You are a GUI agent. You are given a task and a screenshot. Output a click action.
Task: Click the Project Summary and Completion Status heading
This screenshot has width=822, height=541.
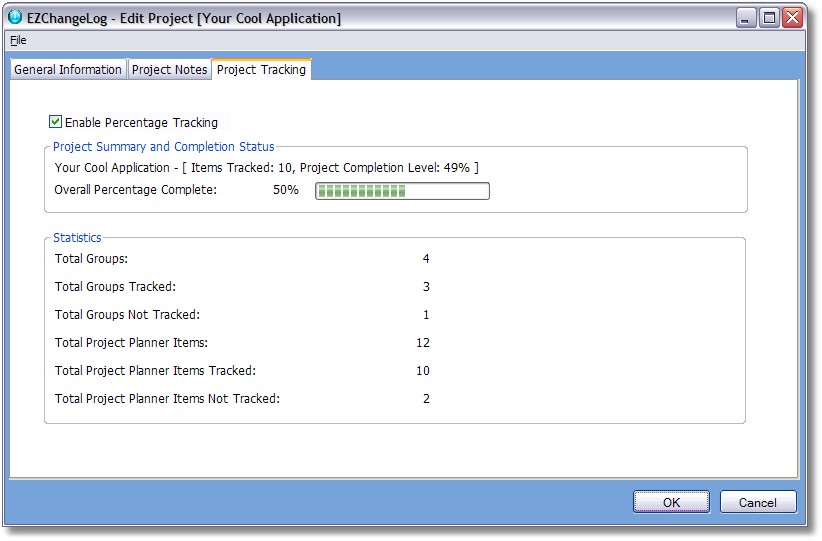(164, 147)
